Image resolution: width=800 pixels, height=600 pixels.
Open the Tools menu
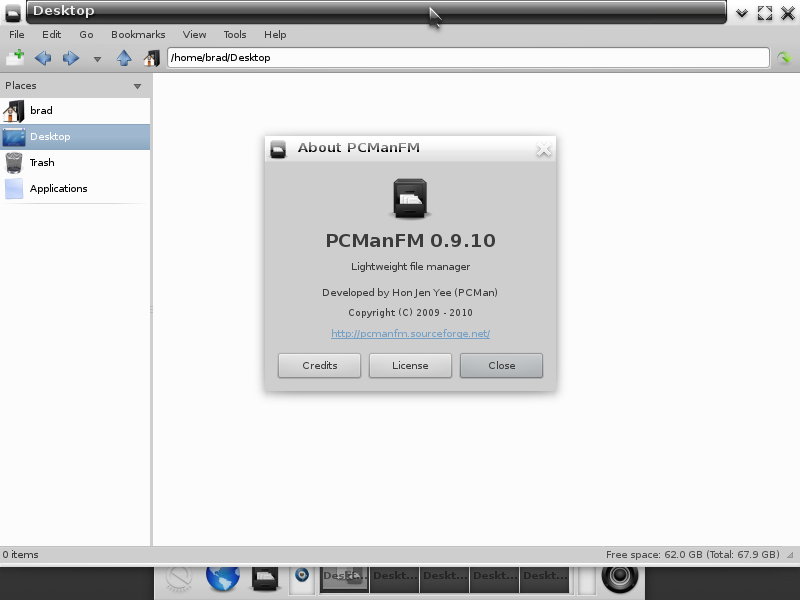[235, 34]
